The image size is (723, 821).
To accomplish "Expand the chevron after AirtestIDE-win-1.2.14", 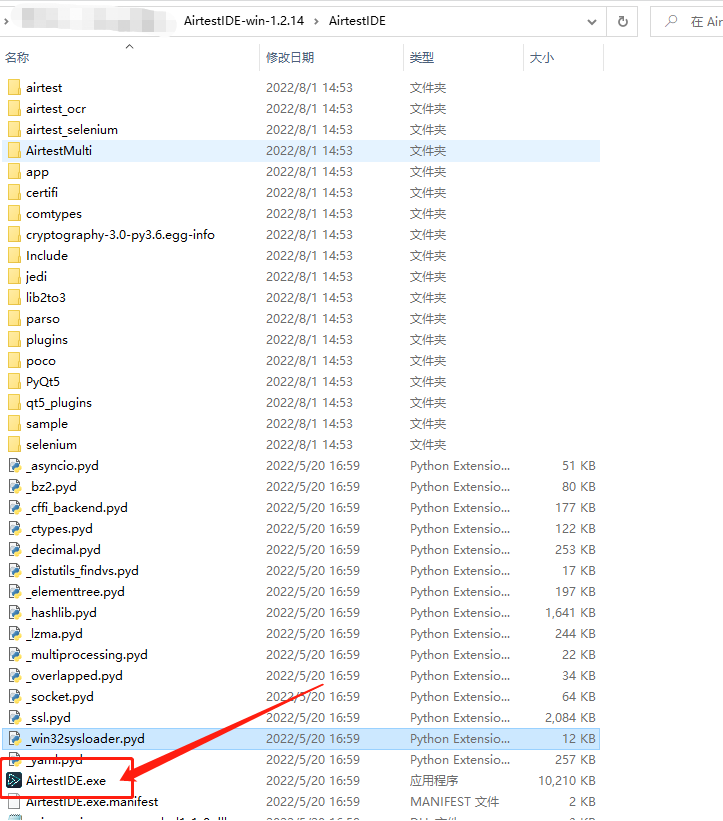I will coord(316,21).
